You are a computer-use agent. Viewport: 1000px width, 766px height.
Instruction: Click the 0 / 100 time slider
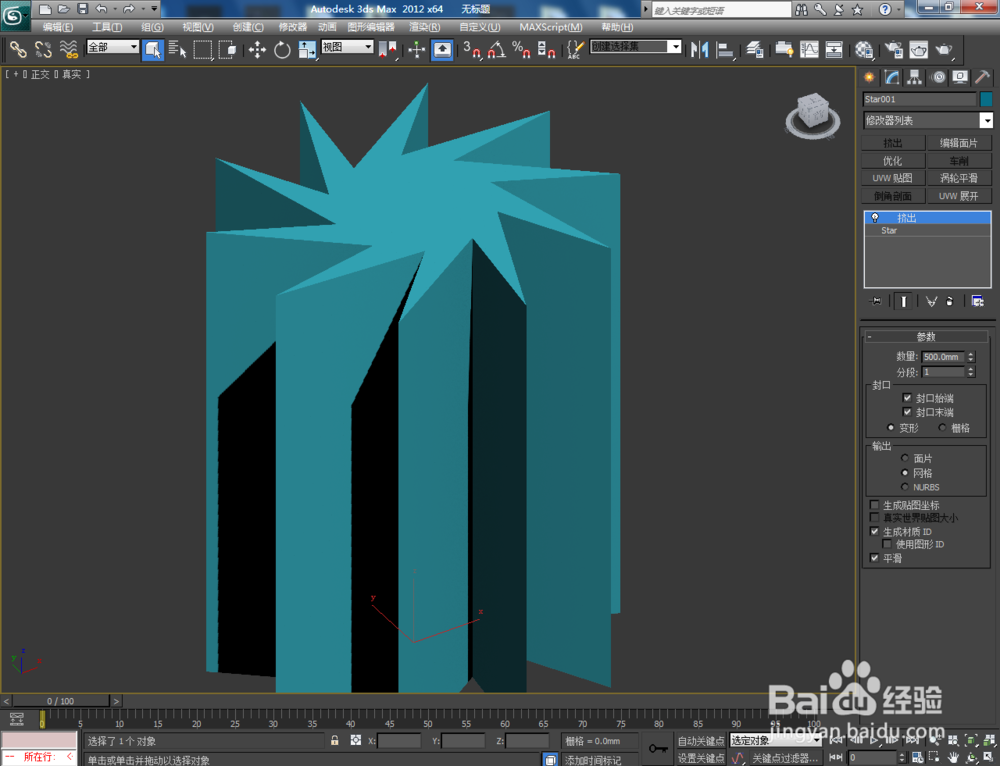point(61,701)
